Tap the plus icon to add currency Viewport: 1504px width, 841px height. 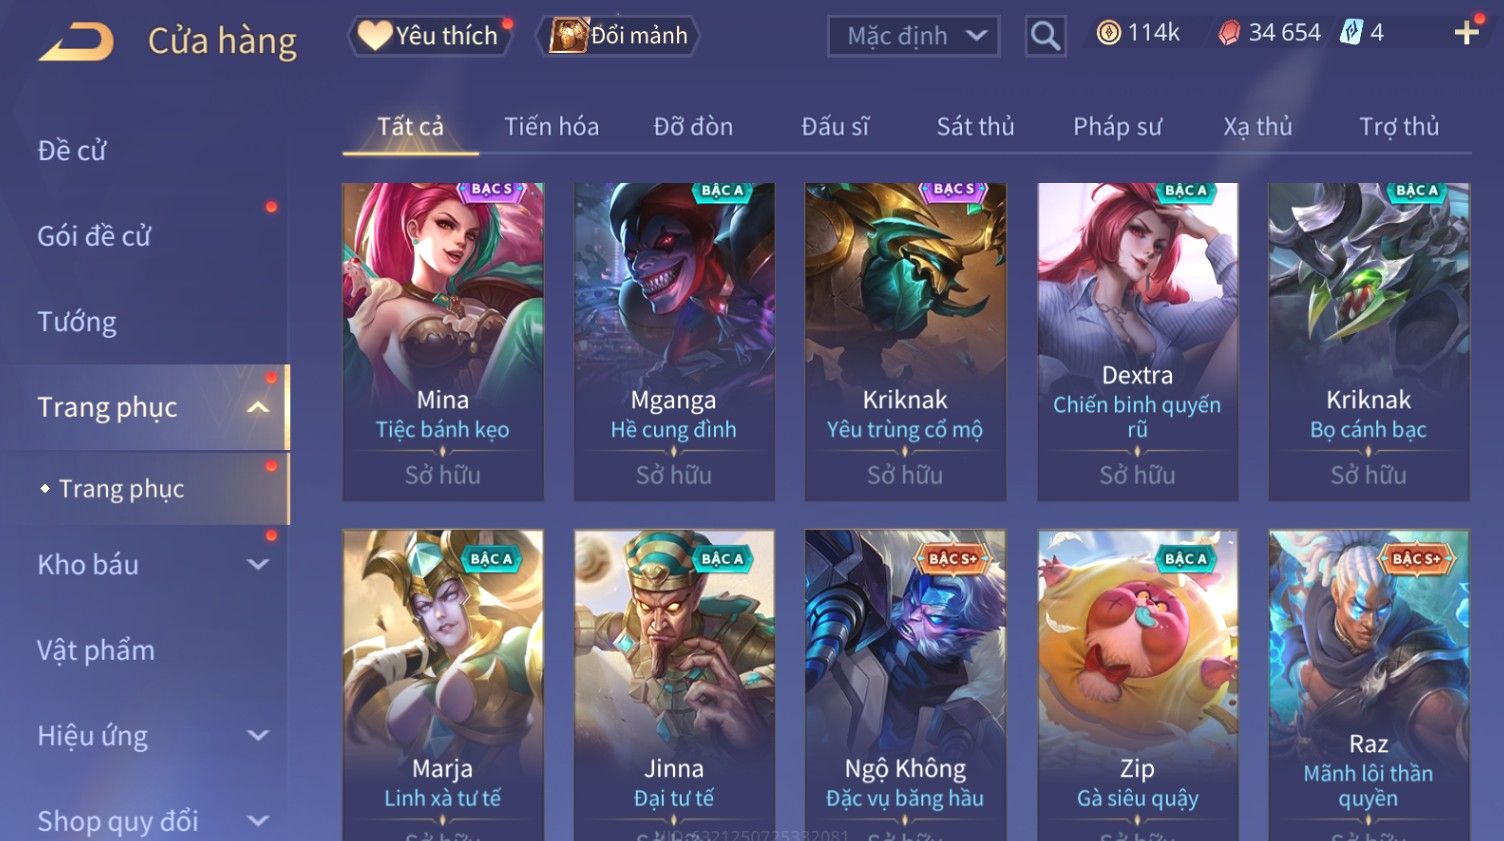pos(1467,33)
